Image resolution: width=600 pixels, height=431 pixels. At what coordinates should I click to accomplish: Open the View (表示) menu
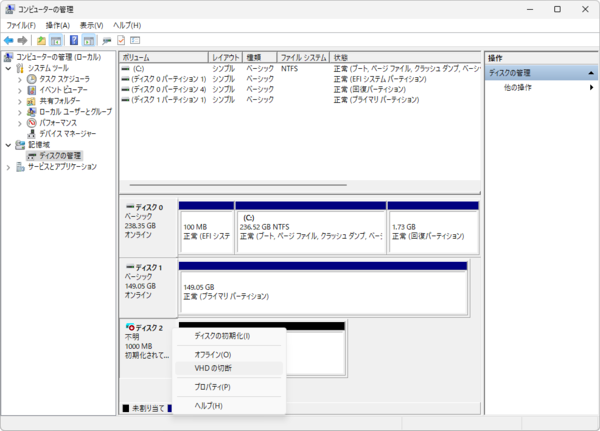pyautogui.click(x=91, y=24)
